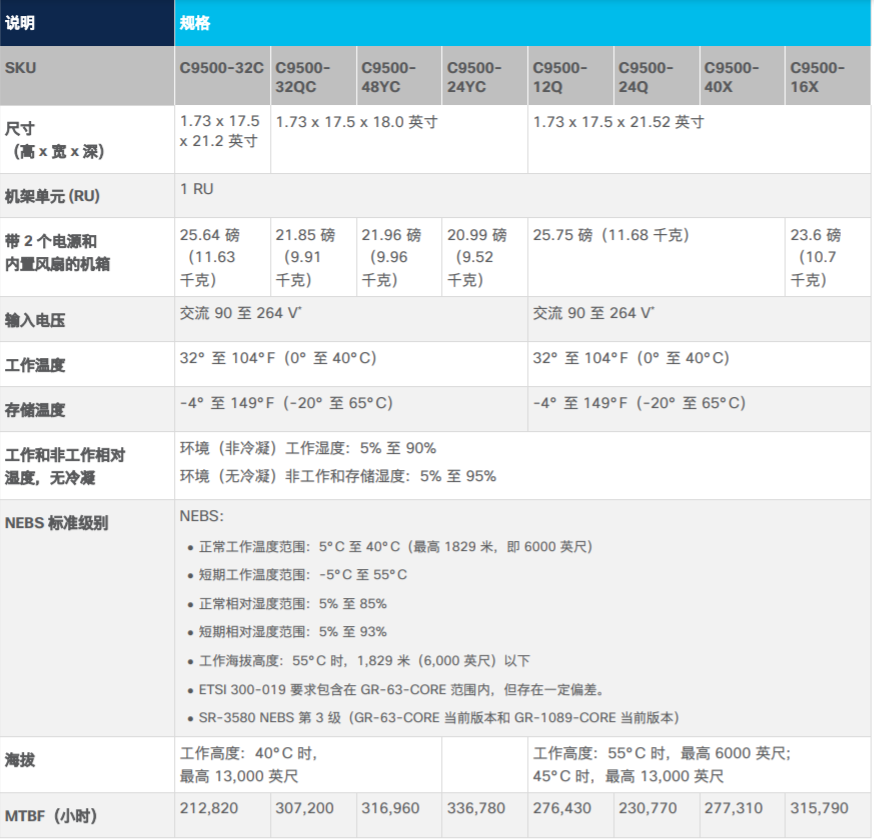Click the 23.6 磅 weight cell
The width and height of the screenshot is (874, 839).
[828, 257]
